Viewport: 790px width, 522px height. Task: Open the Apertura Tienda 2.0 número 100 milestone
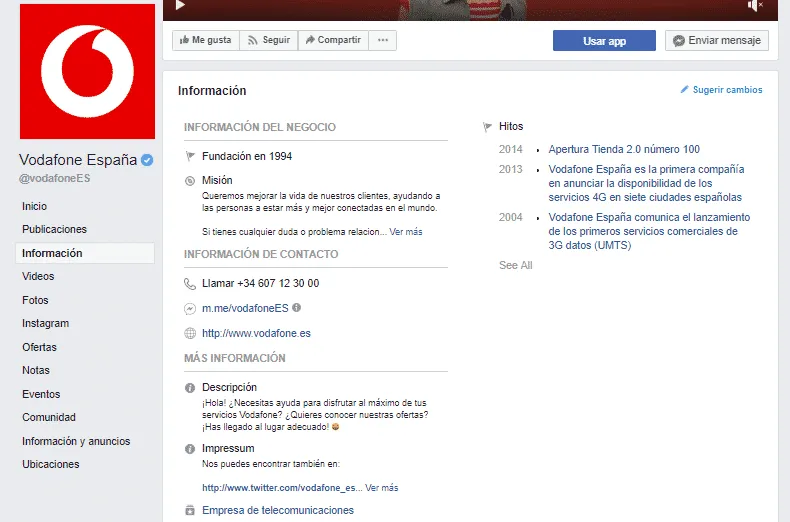624,149
